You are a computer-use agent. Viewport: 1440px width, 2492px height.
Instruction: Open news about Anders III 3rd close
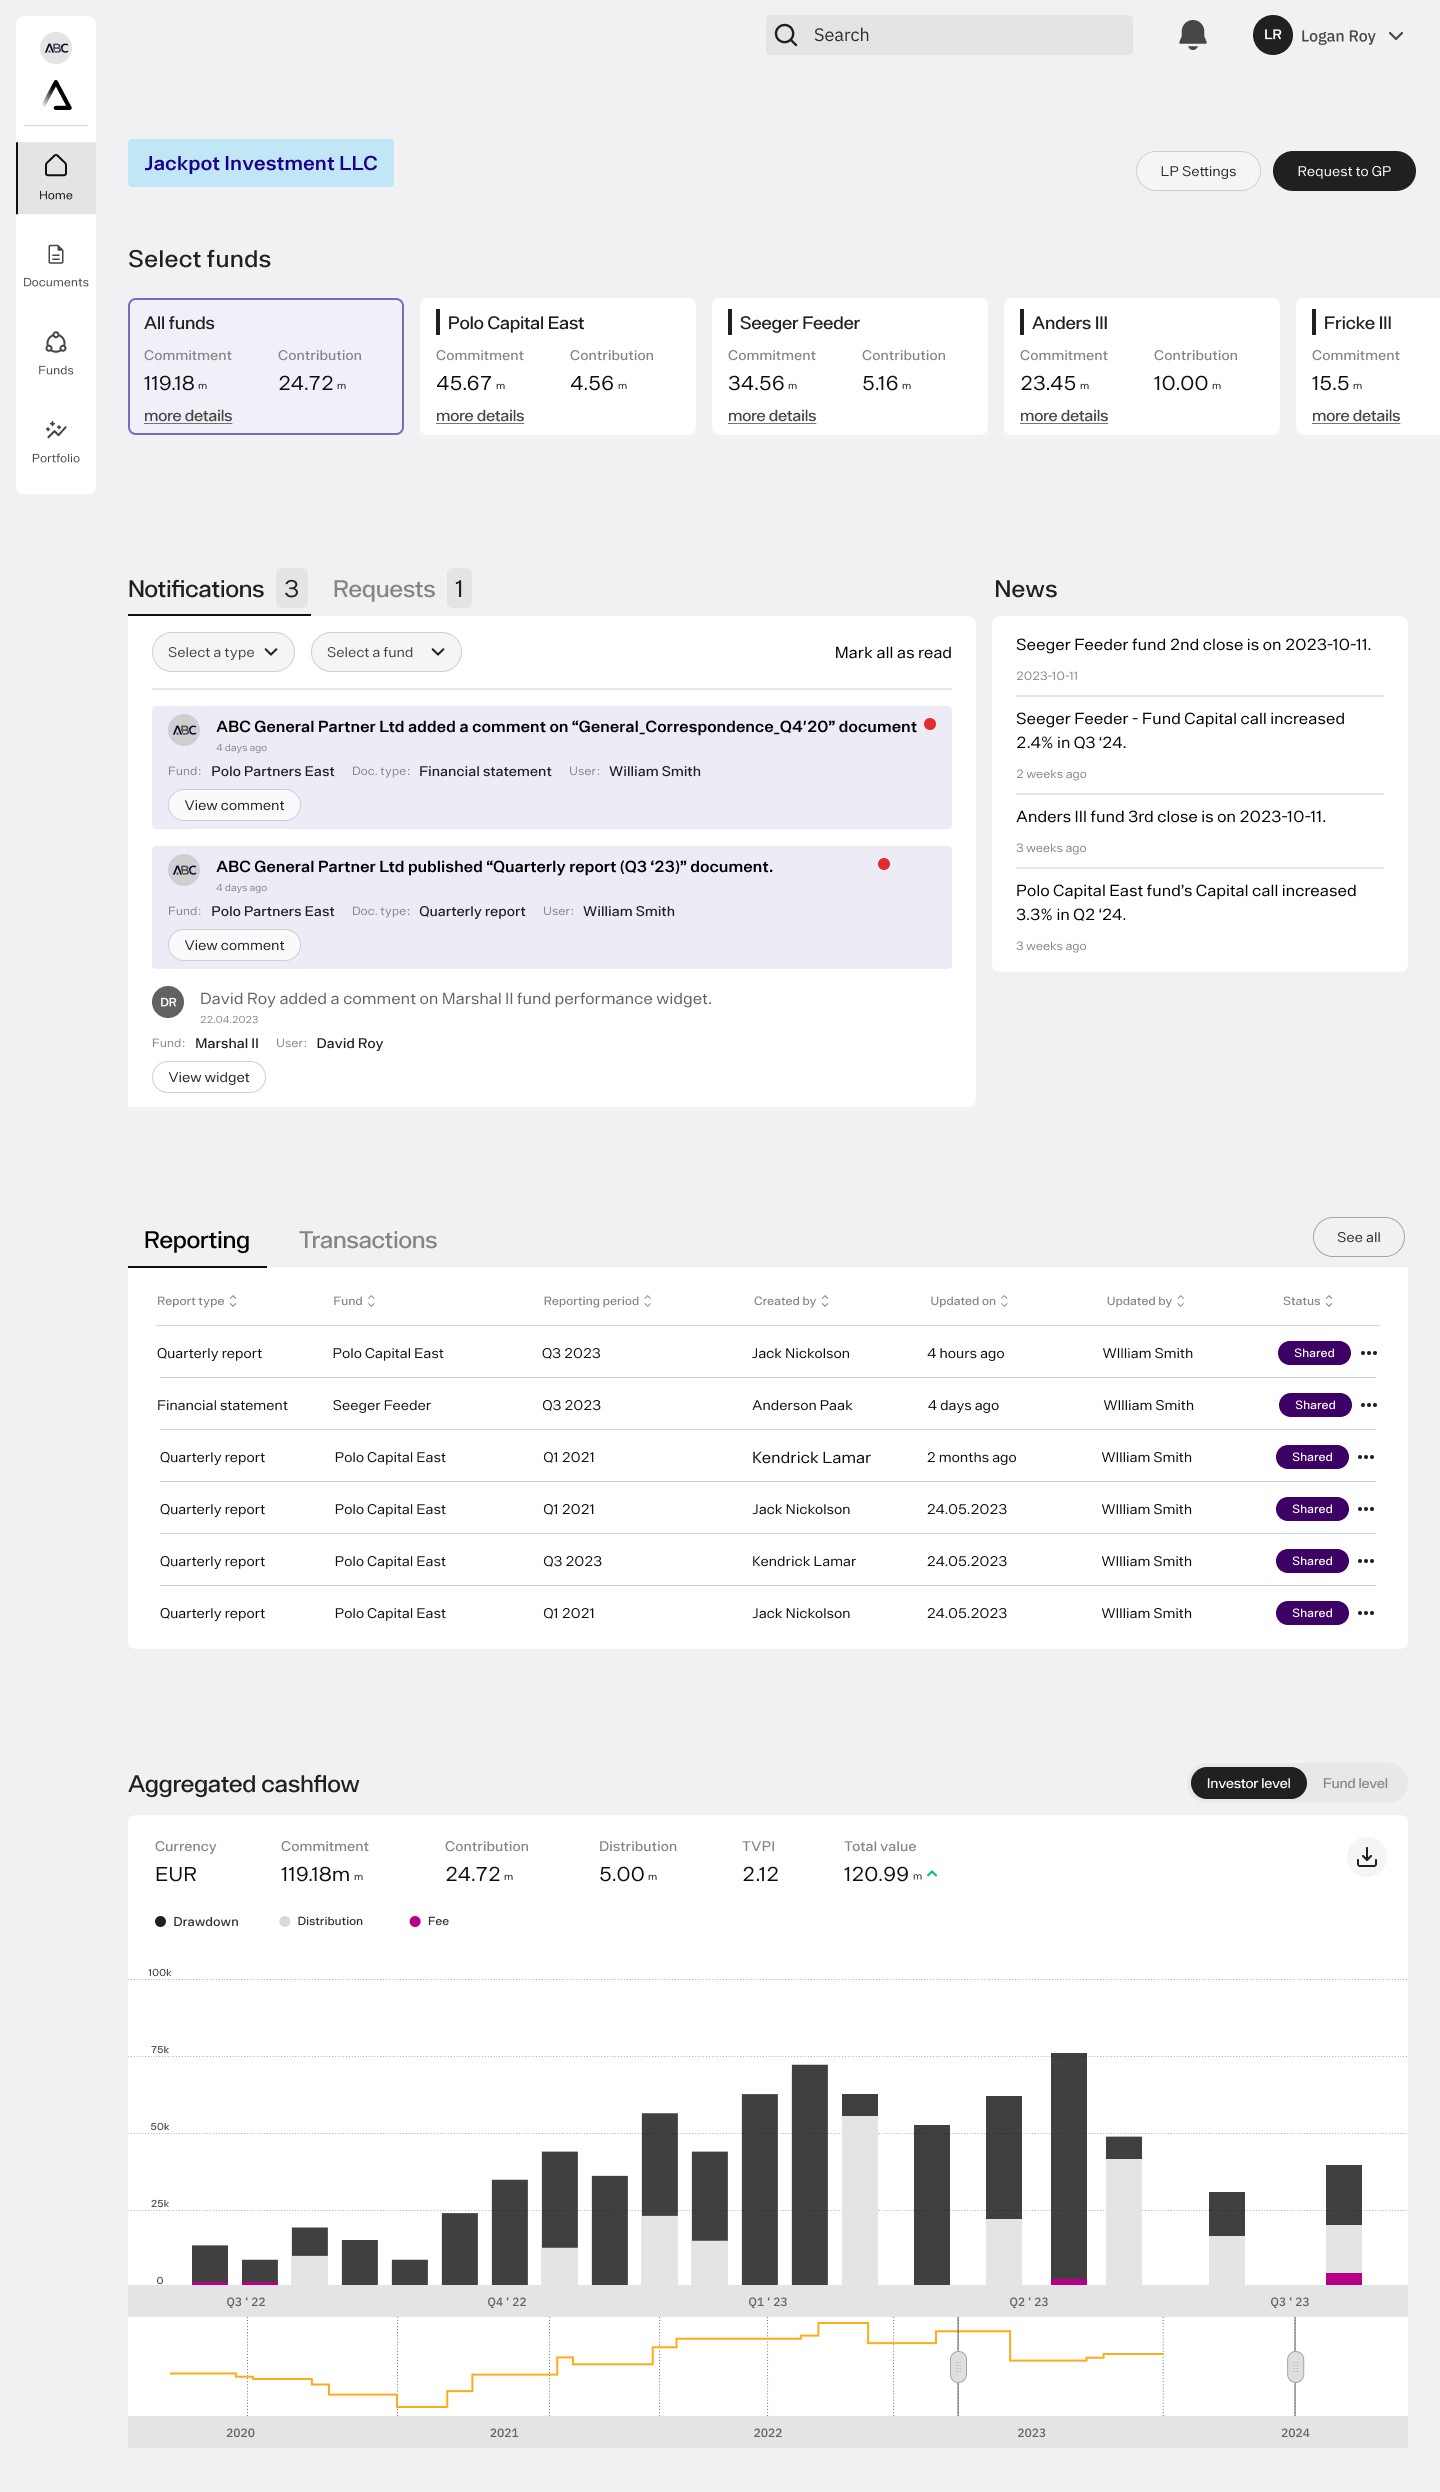[1171, 817]
